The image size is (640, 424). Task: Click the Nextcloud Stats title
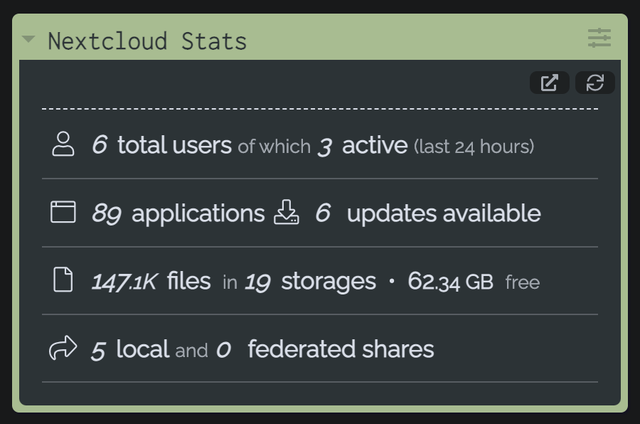click(147, 41)
